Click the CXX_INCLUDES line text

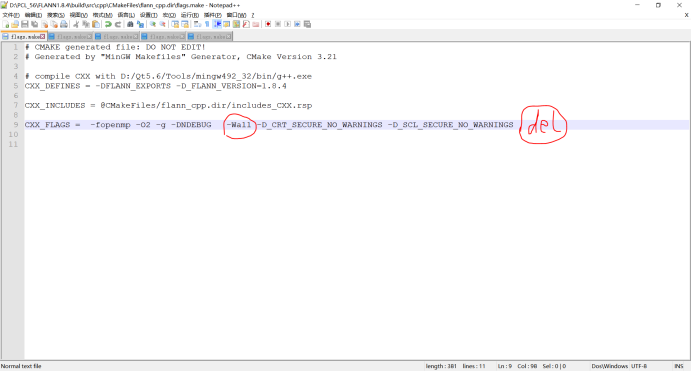[x=168, y=105]
